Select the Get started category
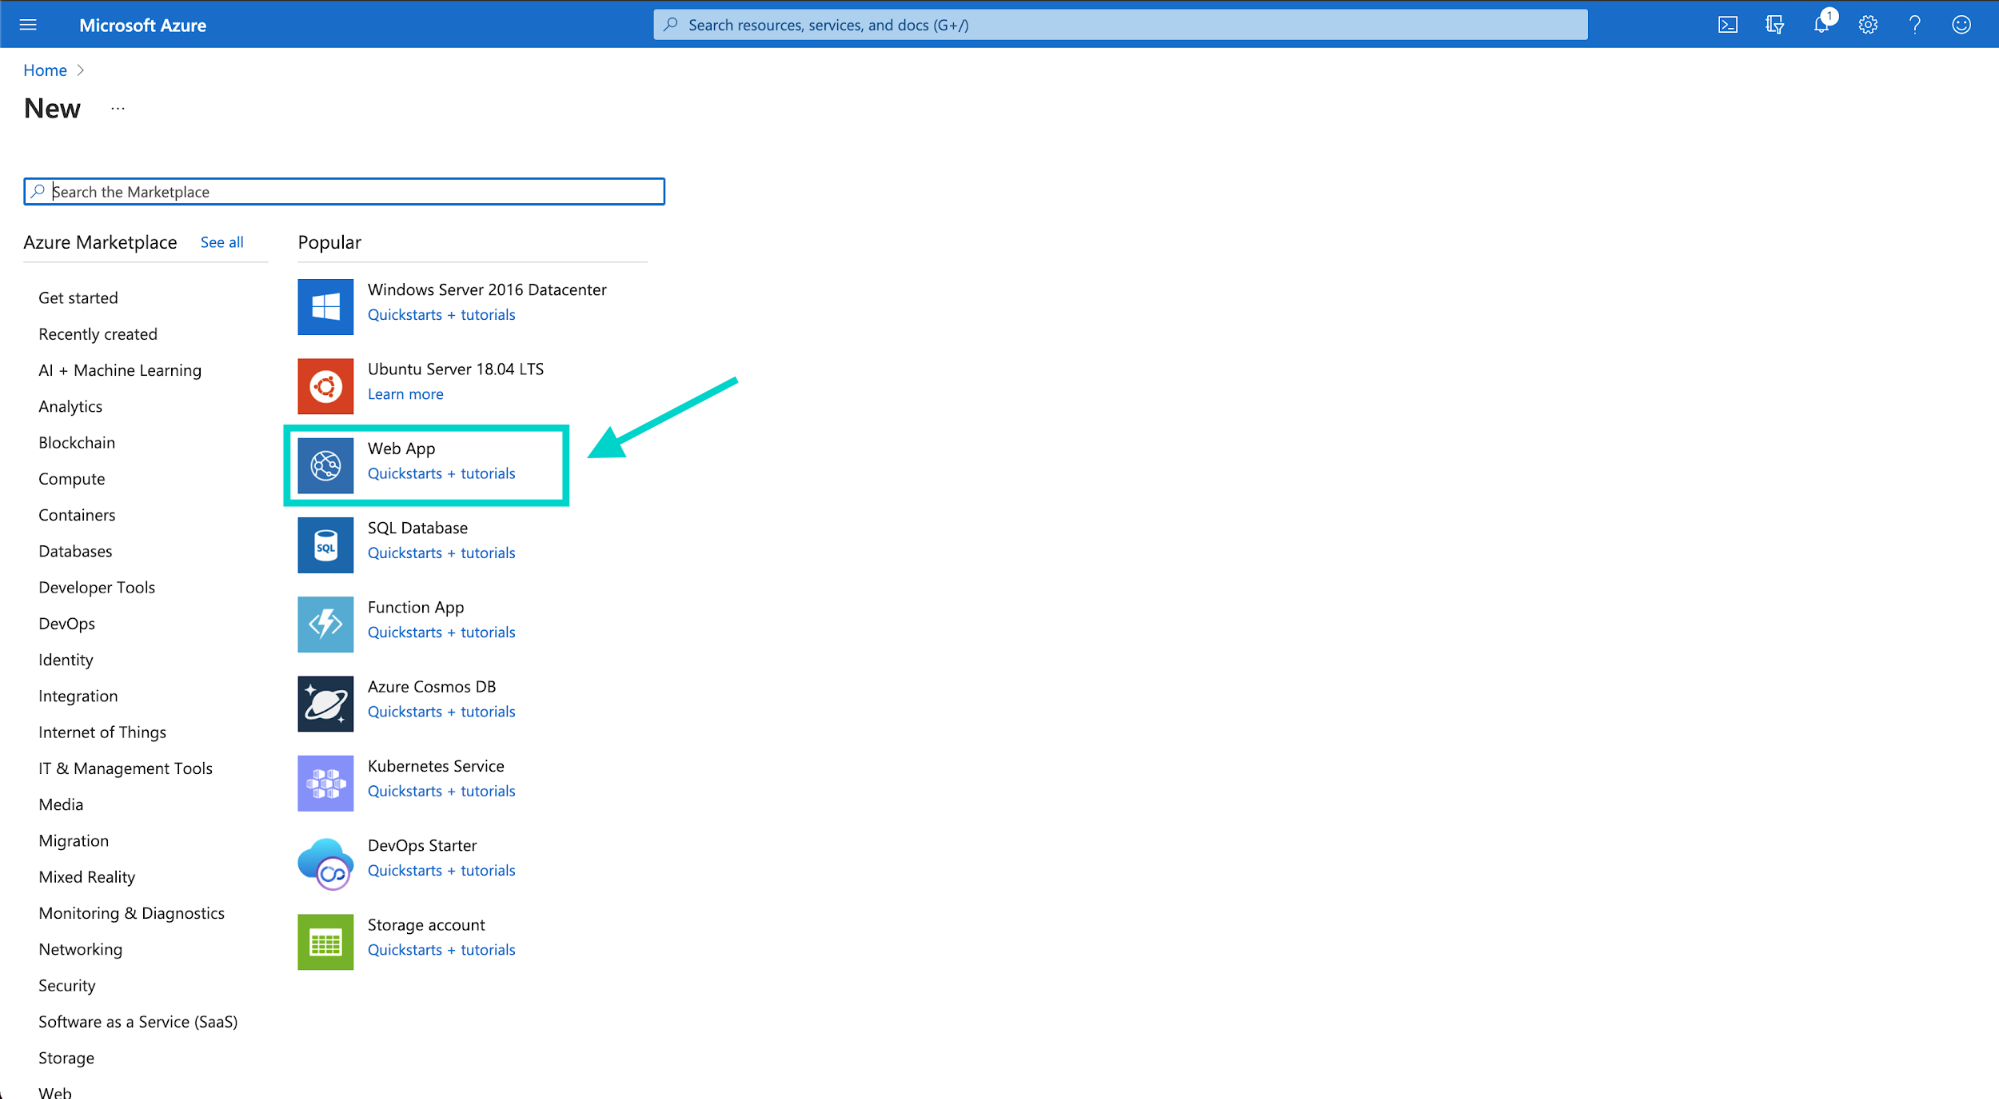Viewport: 1999px width, 1099px height. pos(78,298)
